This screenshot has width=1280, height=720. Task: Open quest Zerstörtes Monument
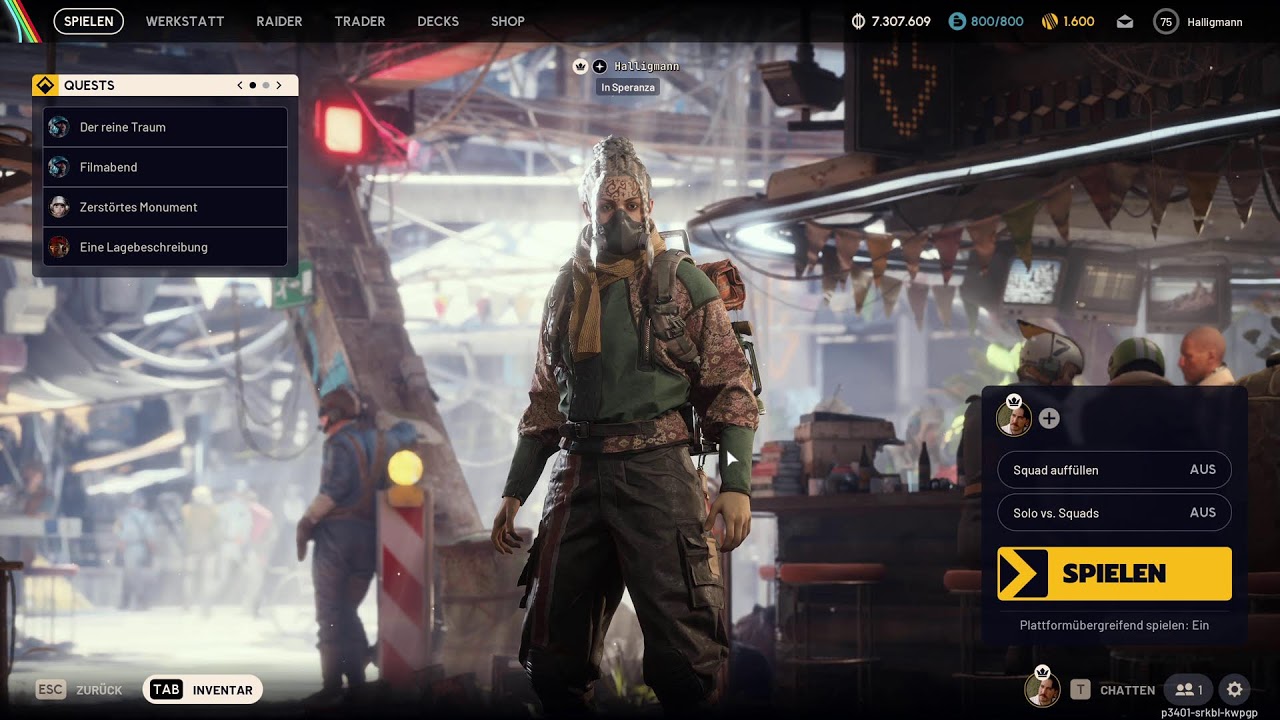pos(166,207)
